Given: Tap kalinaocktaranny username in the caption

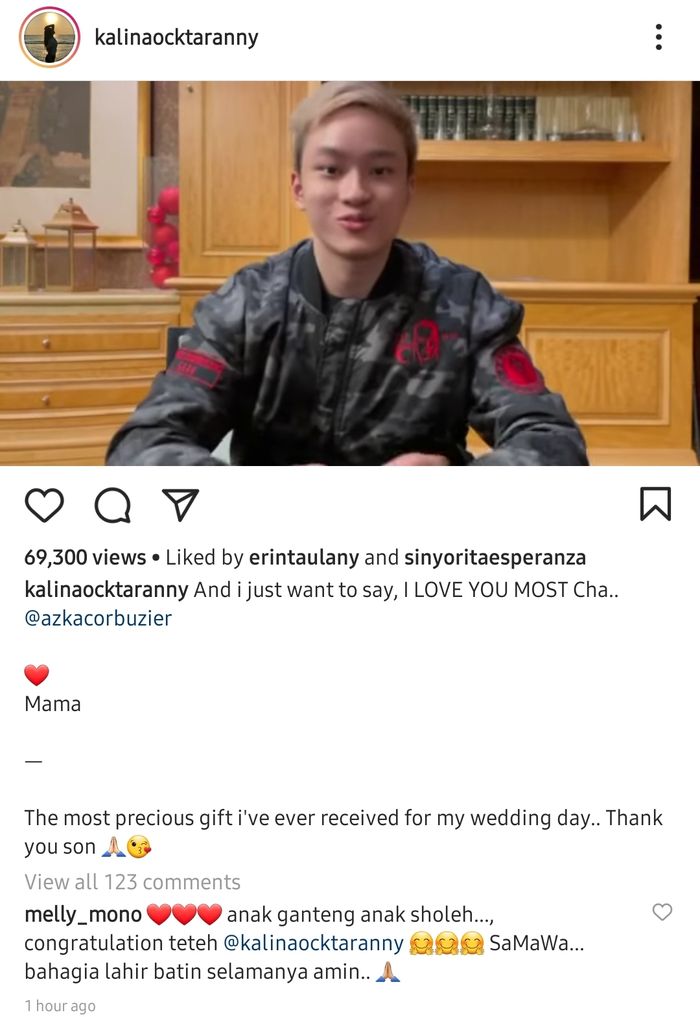Looking at the screenshot, I should (x=106, y=590).
